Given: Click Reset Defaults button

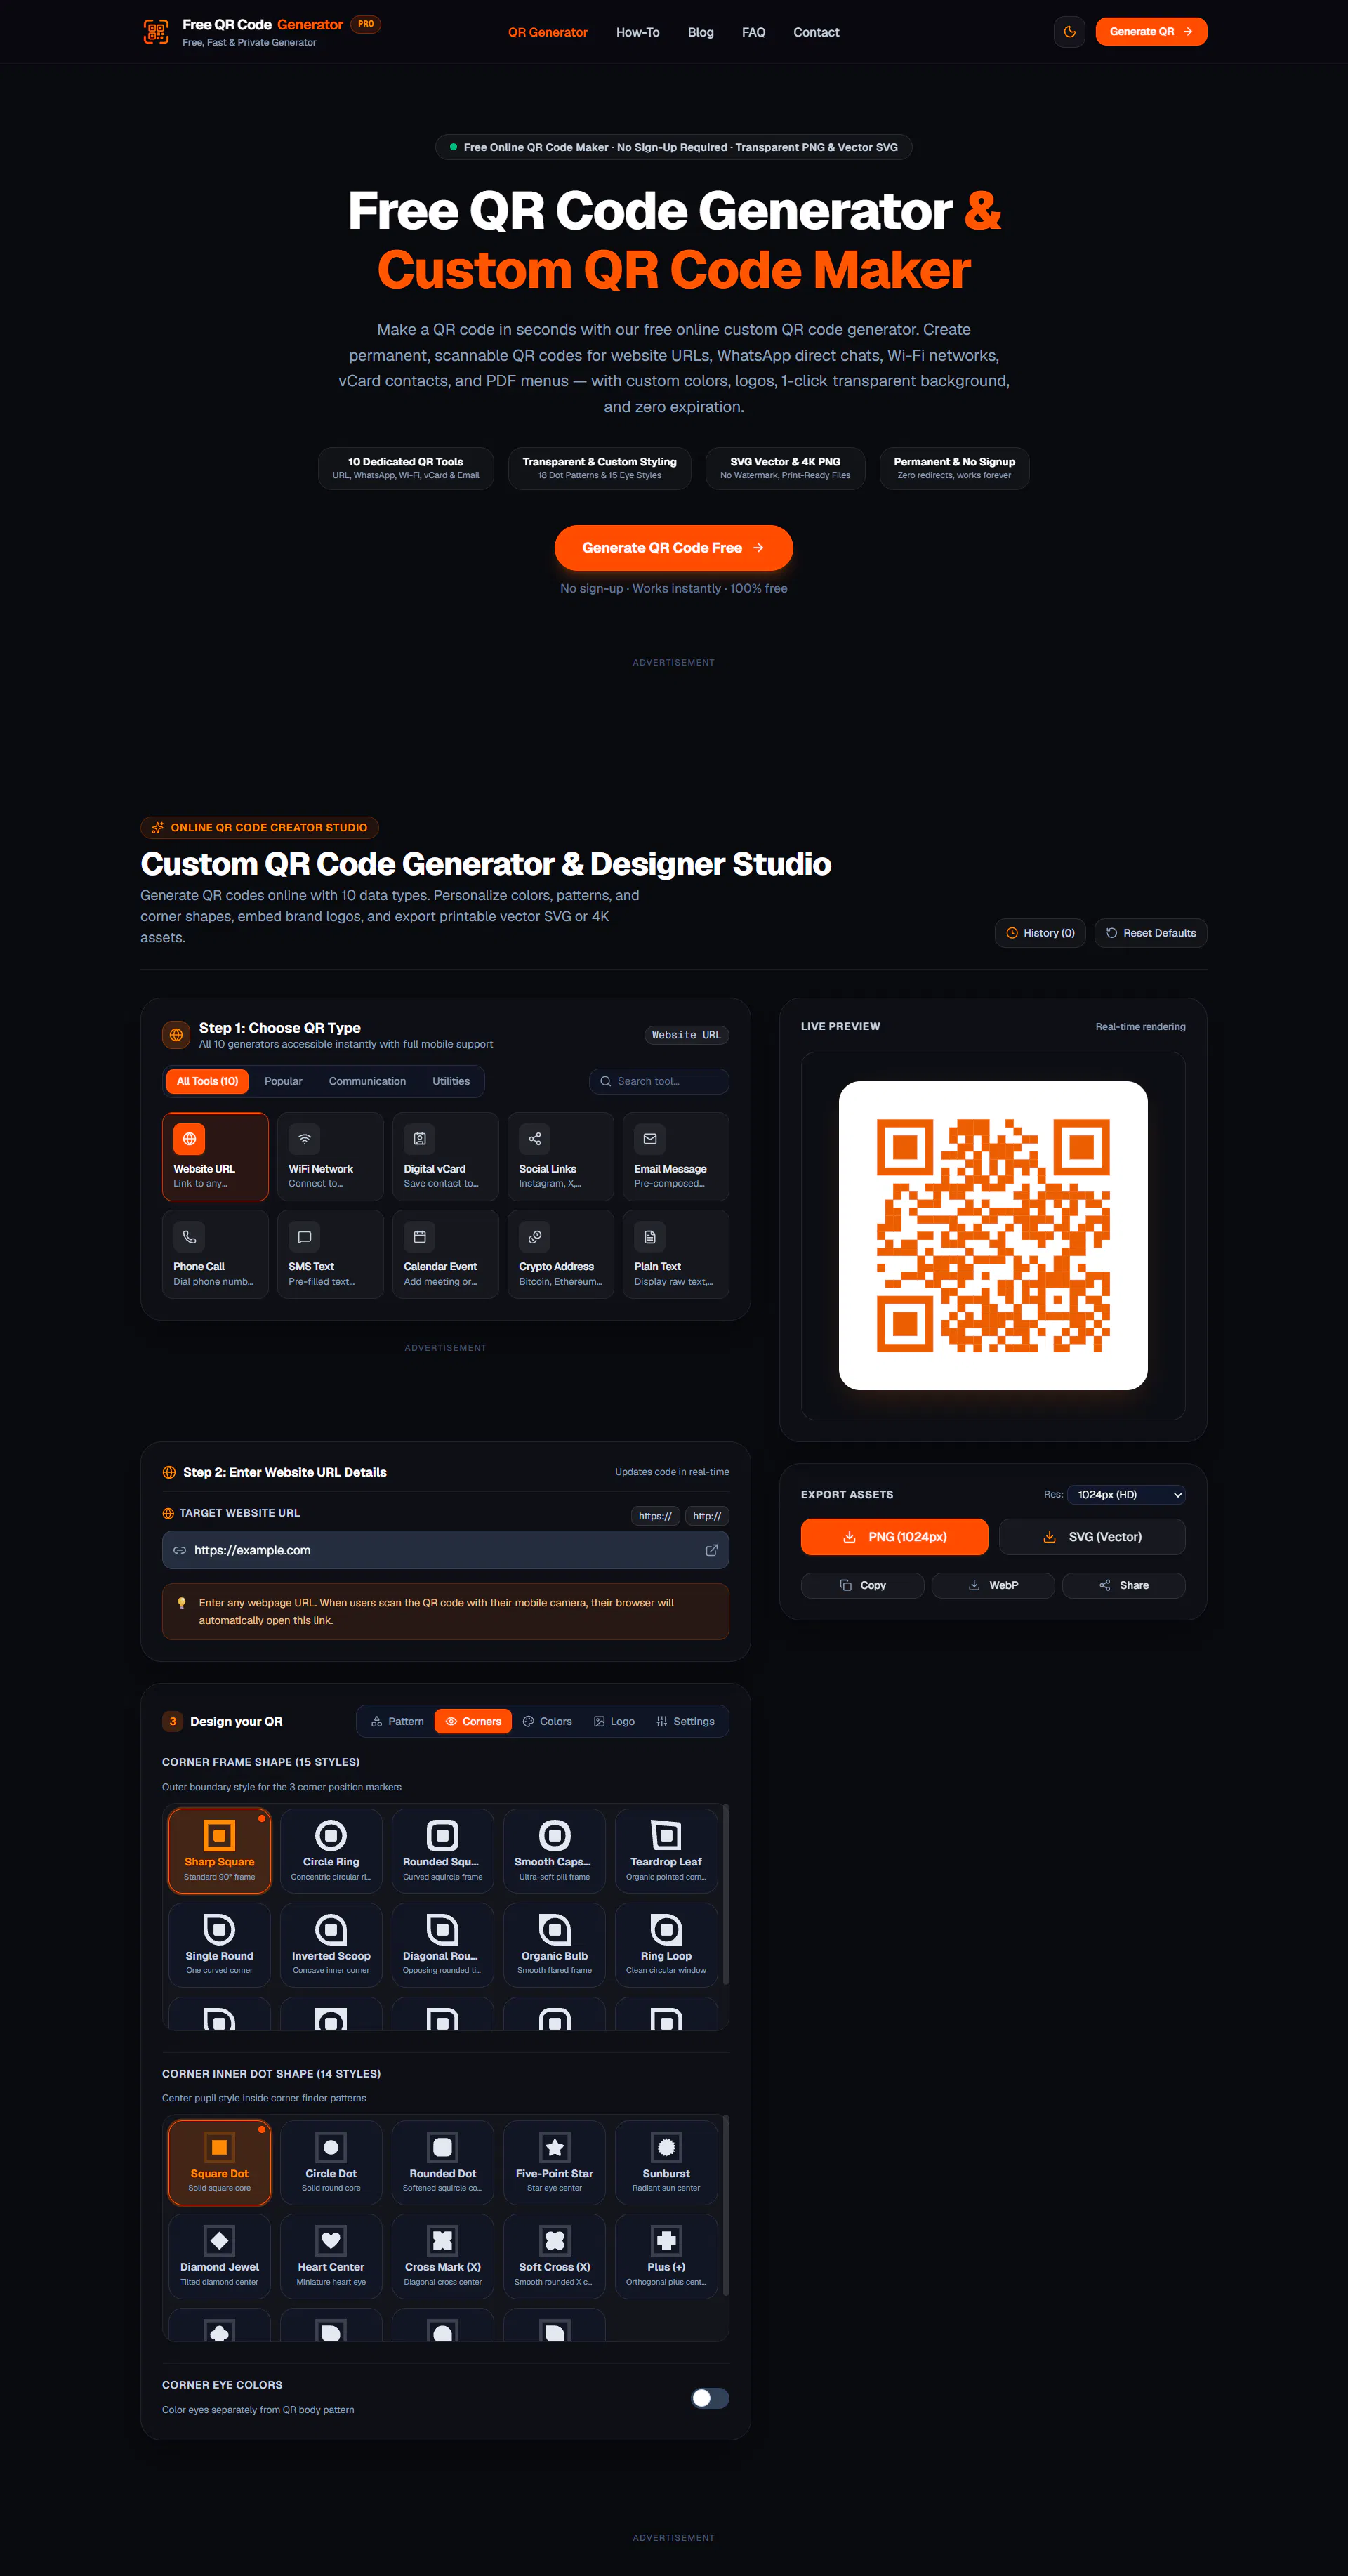Looking at the screenshot, I should point(1150,933).
